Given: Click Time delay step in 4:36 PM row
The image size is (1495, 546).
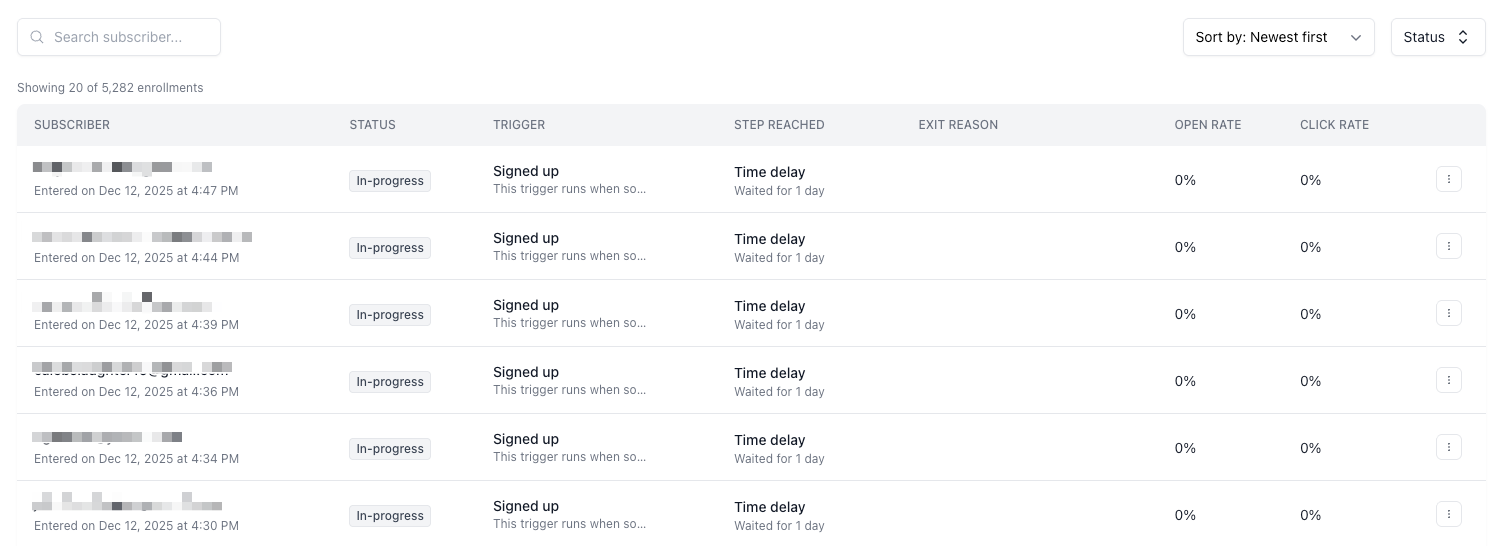Looking at the screenshot, I should (769, 373).
